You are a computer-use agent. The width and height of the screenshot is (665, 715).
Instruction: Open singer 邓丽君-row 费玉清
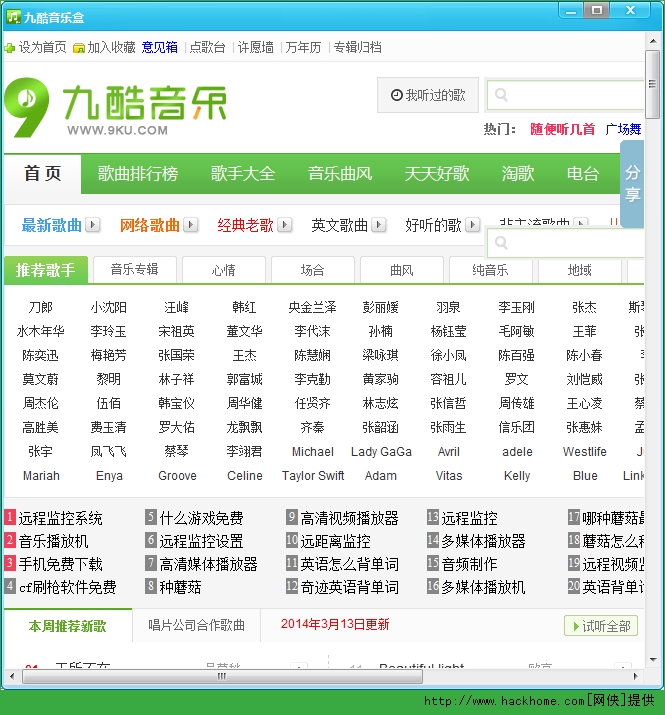click(109, 427)
